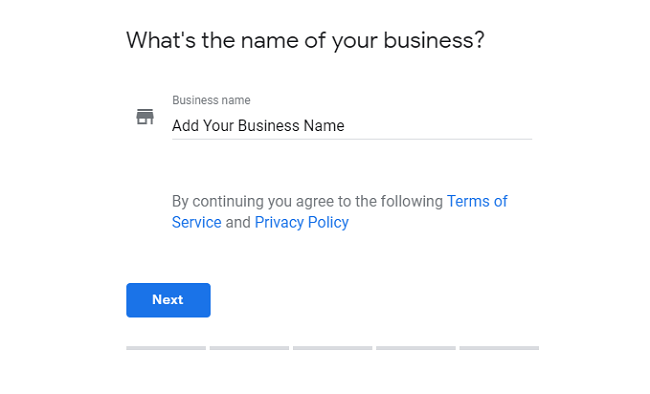
Task: Click the word "name" in the page heading
Action: 269,41
